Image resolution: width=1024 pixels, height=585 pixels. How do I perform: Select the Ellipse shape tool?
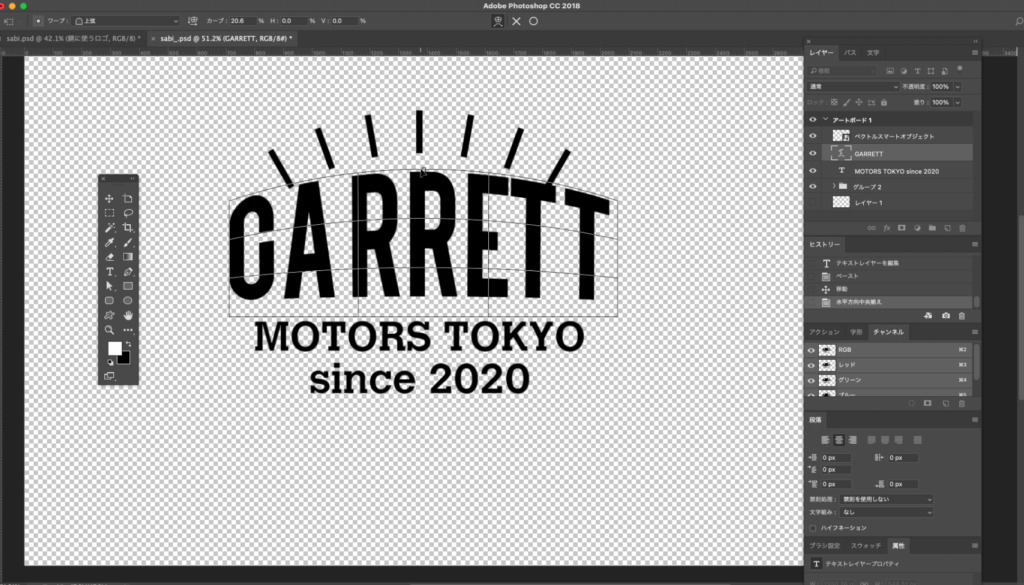pyautogui.click(x=127, y=300)
